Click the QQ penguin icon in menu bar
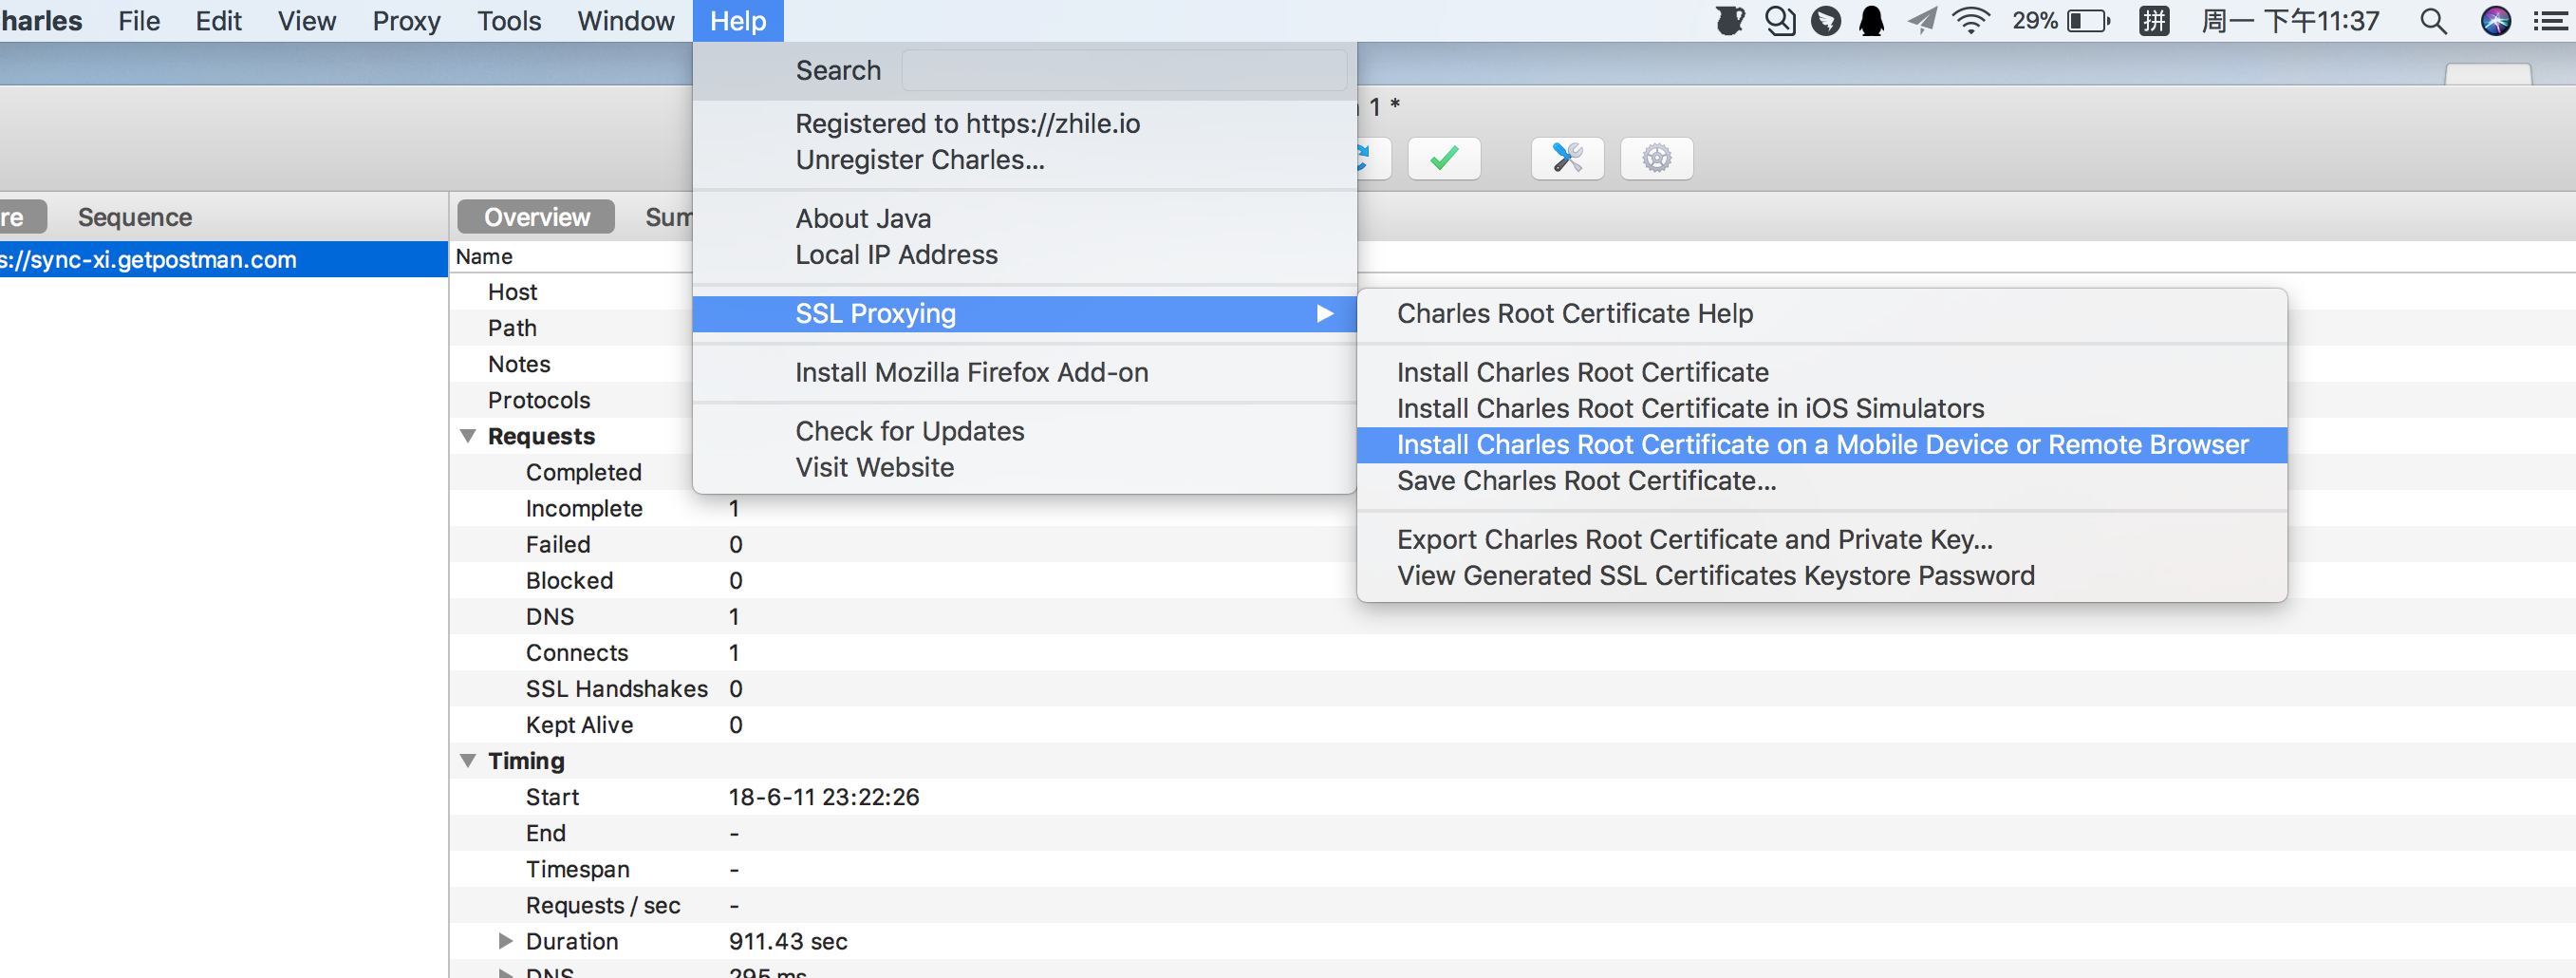The image size is (2576, 978). 1871,20
